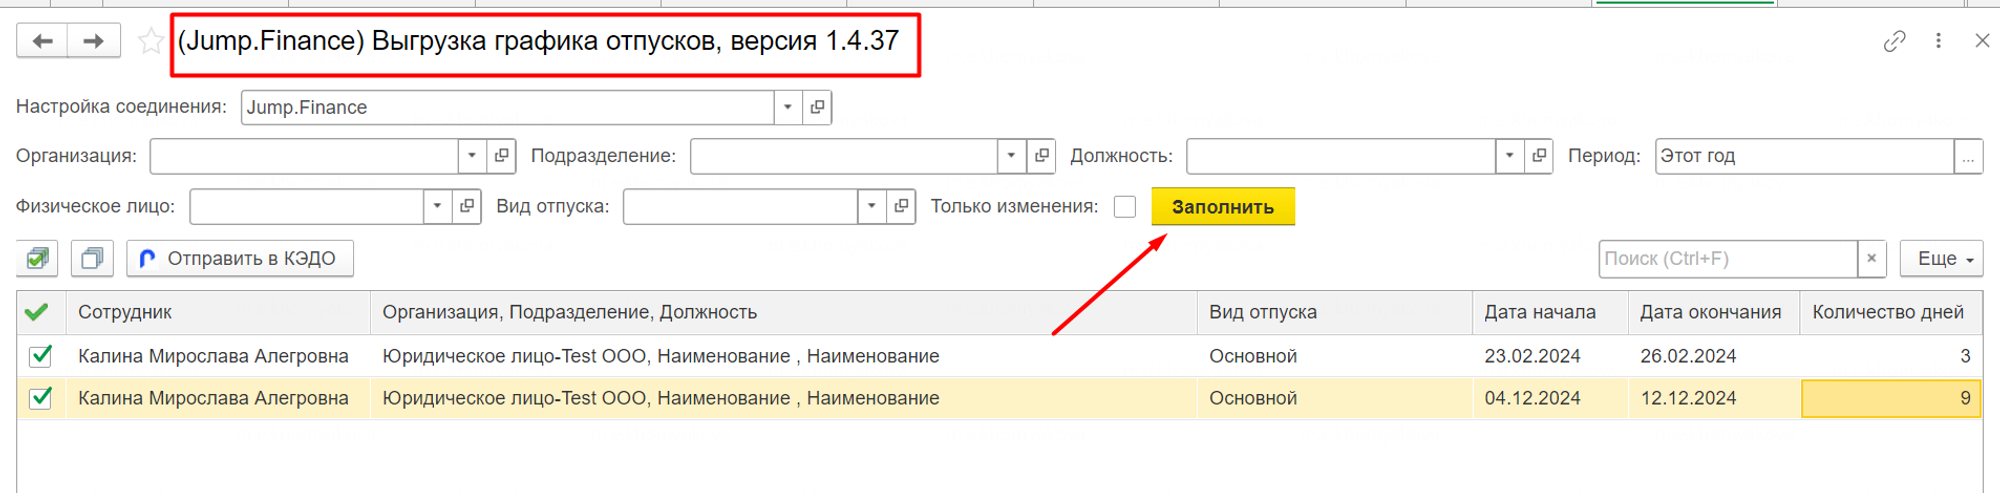Open the Jump.Finance connection setting record
Image resolution: width=2000 pixels, height=493 pixels.
[817, 107]
